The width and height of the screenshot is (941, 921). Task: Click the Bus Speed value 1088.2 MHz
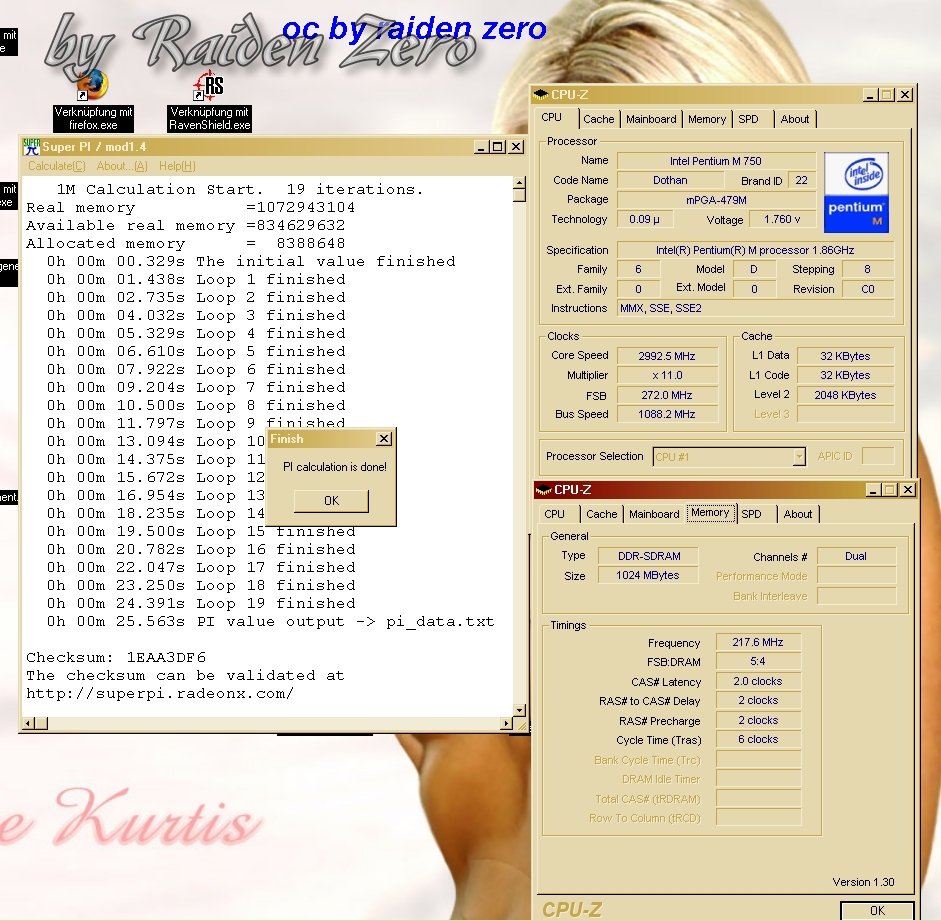pos(667,414)
